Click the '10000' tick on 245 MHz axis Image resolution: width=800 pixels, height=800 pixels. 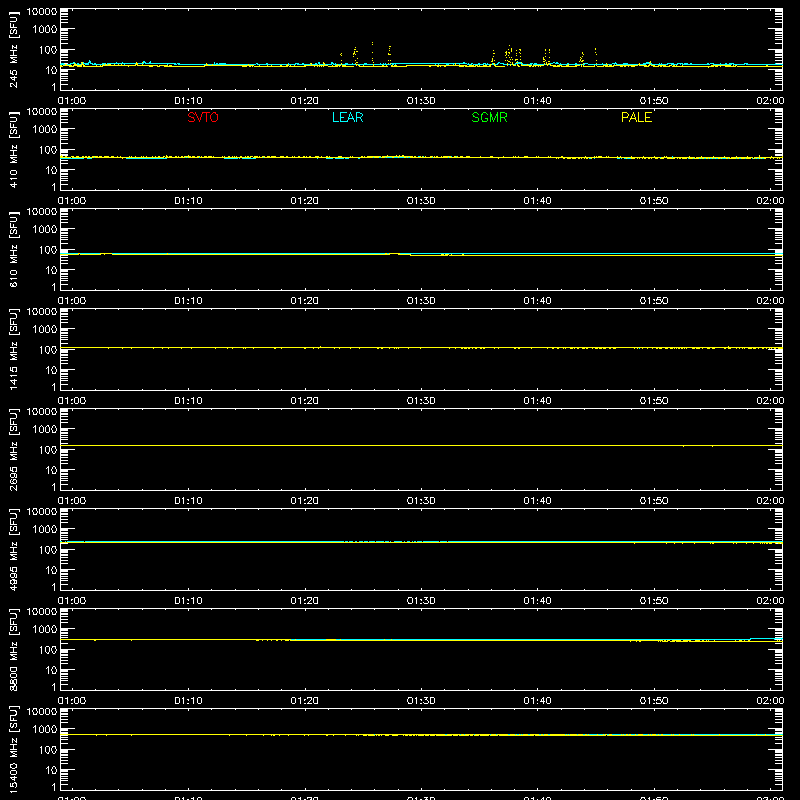42,12
